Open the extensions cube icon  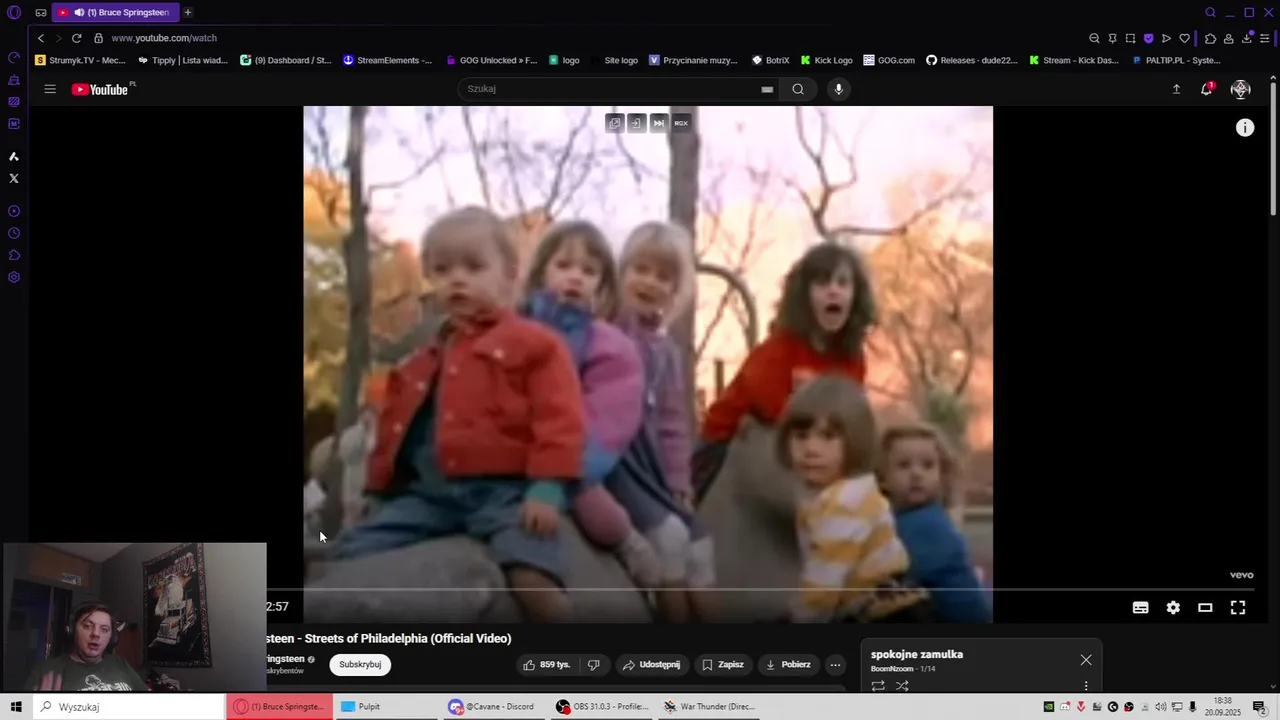pos(1210,38)
